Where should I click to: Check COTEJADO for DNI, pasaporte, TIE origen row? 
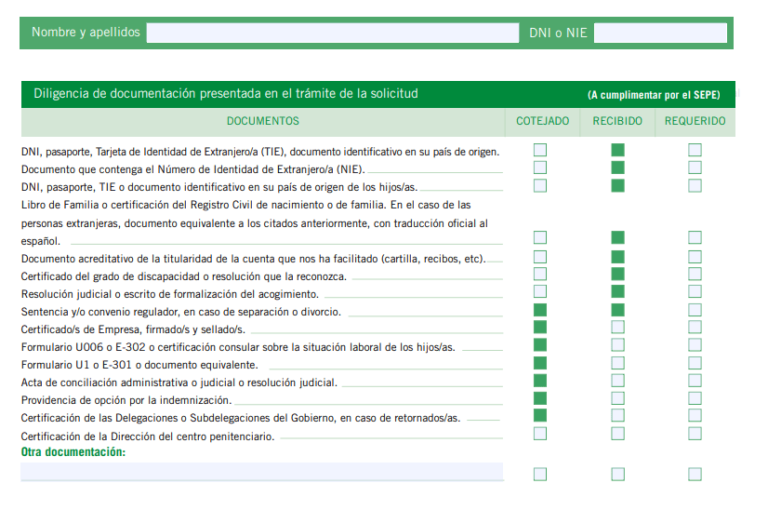pos(540,150)
